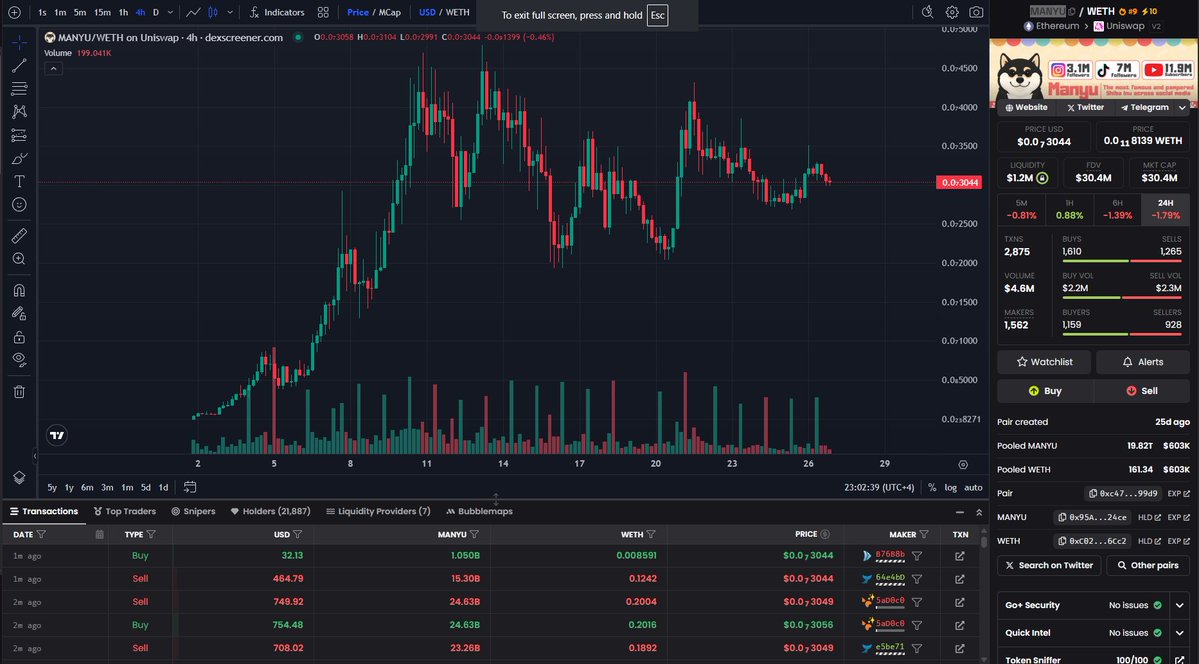Open the Snipers tab
This screenshot has height=664, width=1199.
[193, 511]
